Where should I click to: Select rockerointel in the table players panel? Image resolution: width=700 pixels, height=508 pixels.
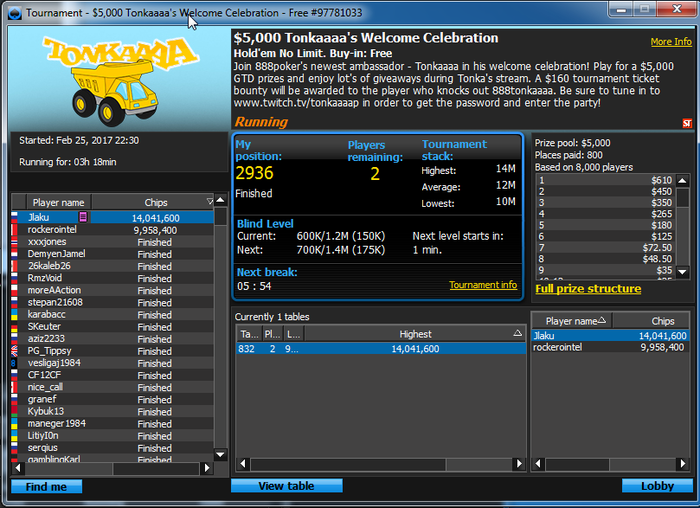611,347
